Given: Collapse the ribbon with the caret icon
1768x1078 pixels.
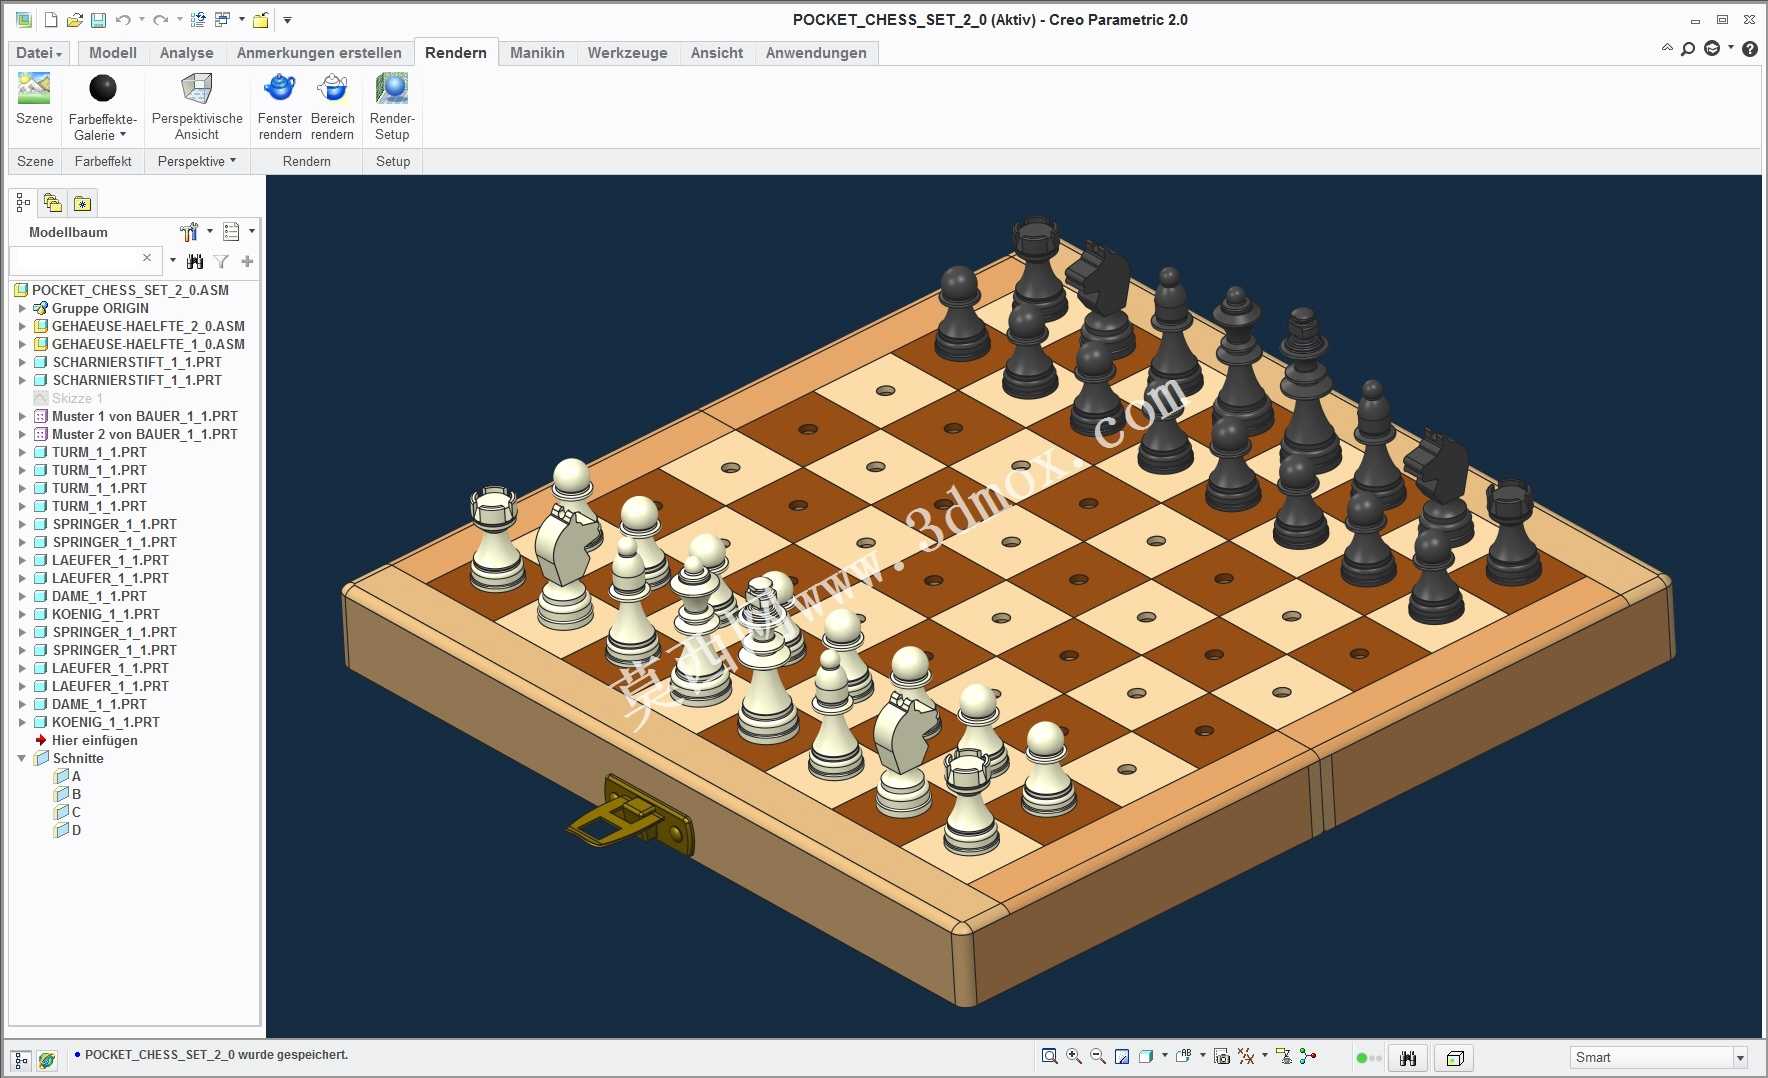Looking at the screenshot, I should [x=1667, y=47].
